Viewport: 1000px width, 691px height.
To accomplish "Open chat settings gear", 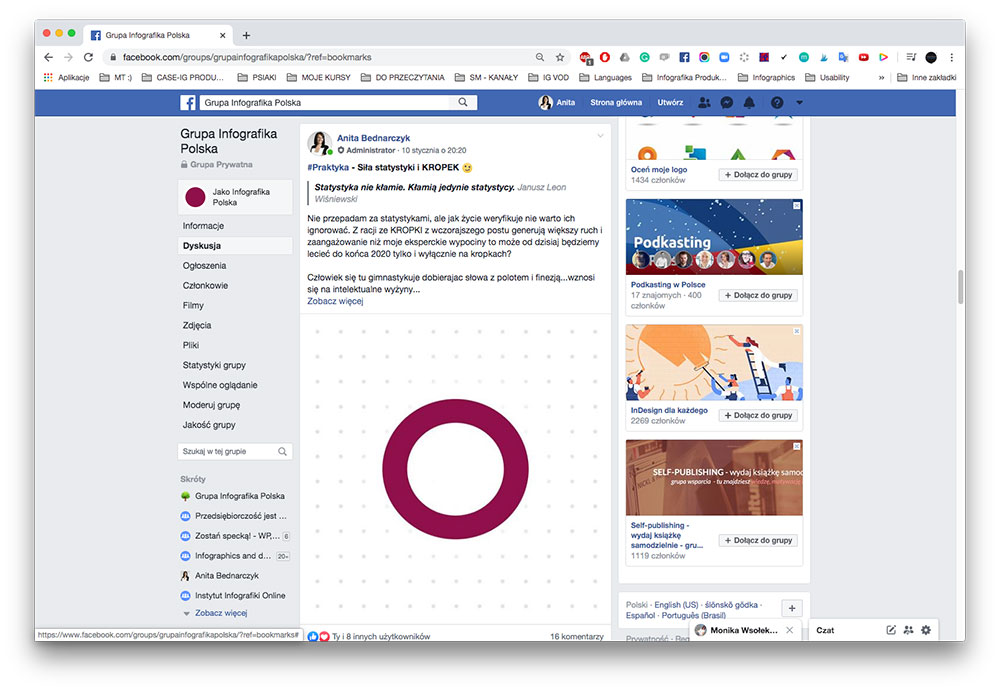I will click(926, 630).
